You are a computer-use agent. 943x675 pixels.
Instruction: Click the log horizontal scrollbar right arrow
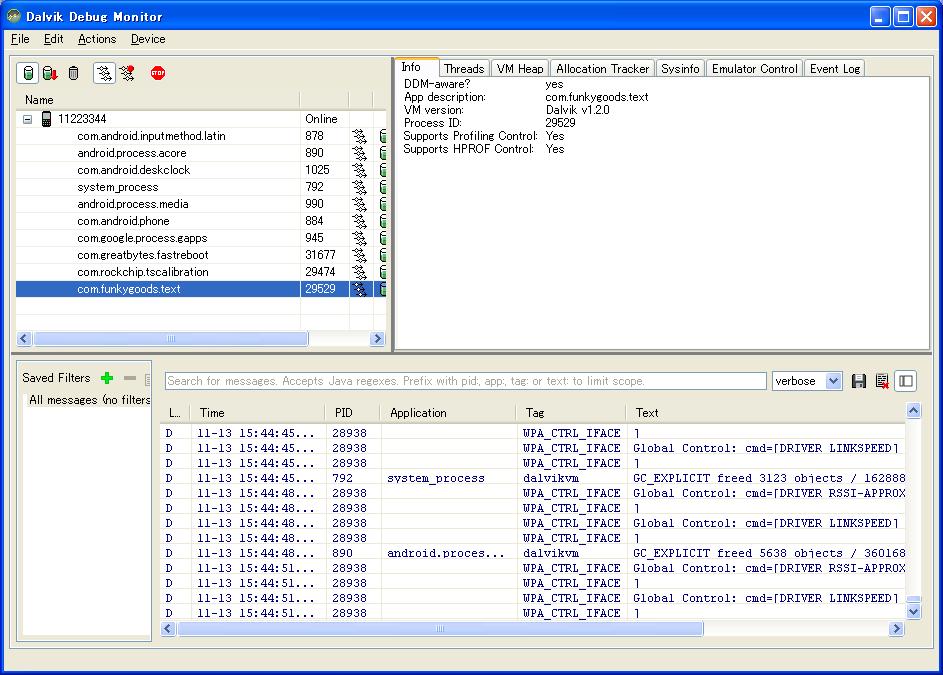(897, 629)
